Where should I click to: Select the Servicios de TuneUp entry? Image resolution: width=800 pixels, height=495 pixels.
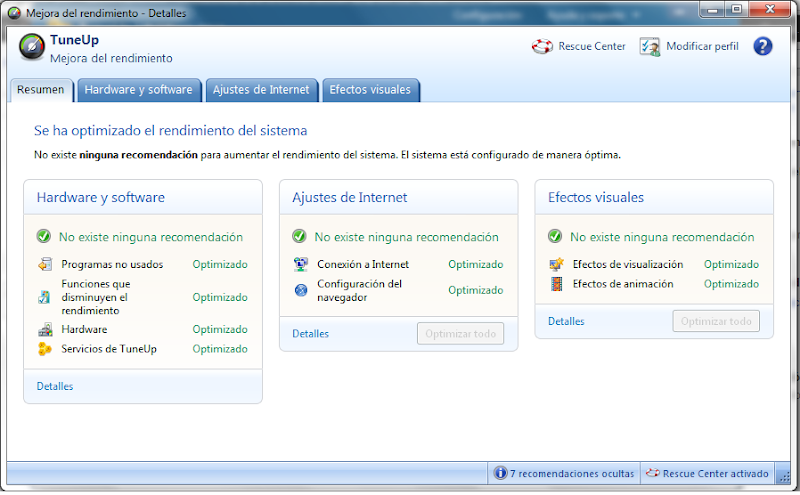point(109,349)
